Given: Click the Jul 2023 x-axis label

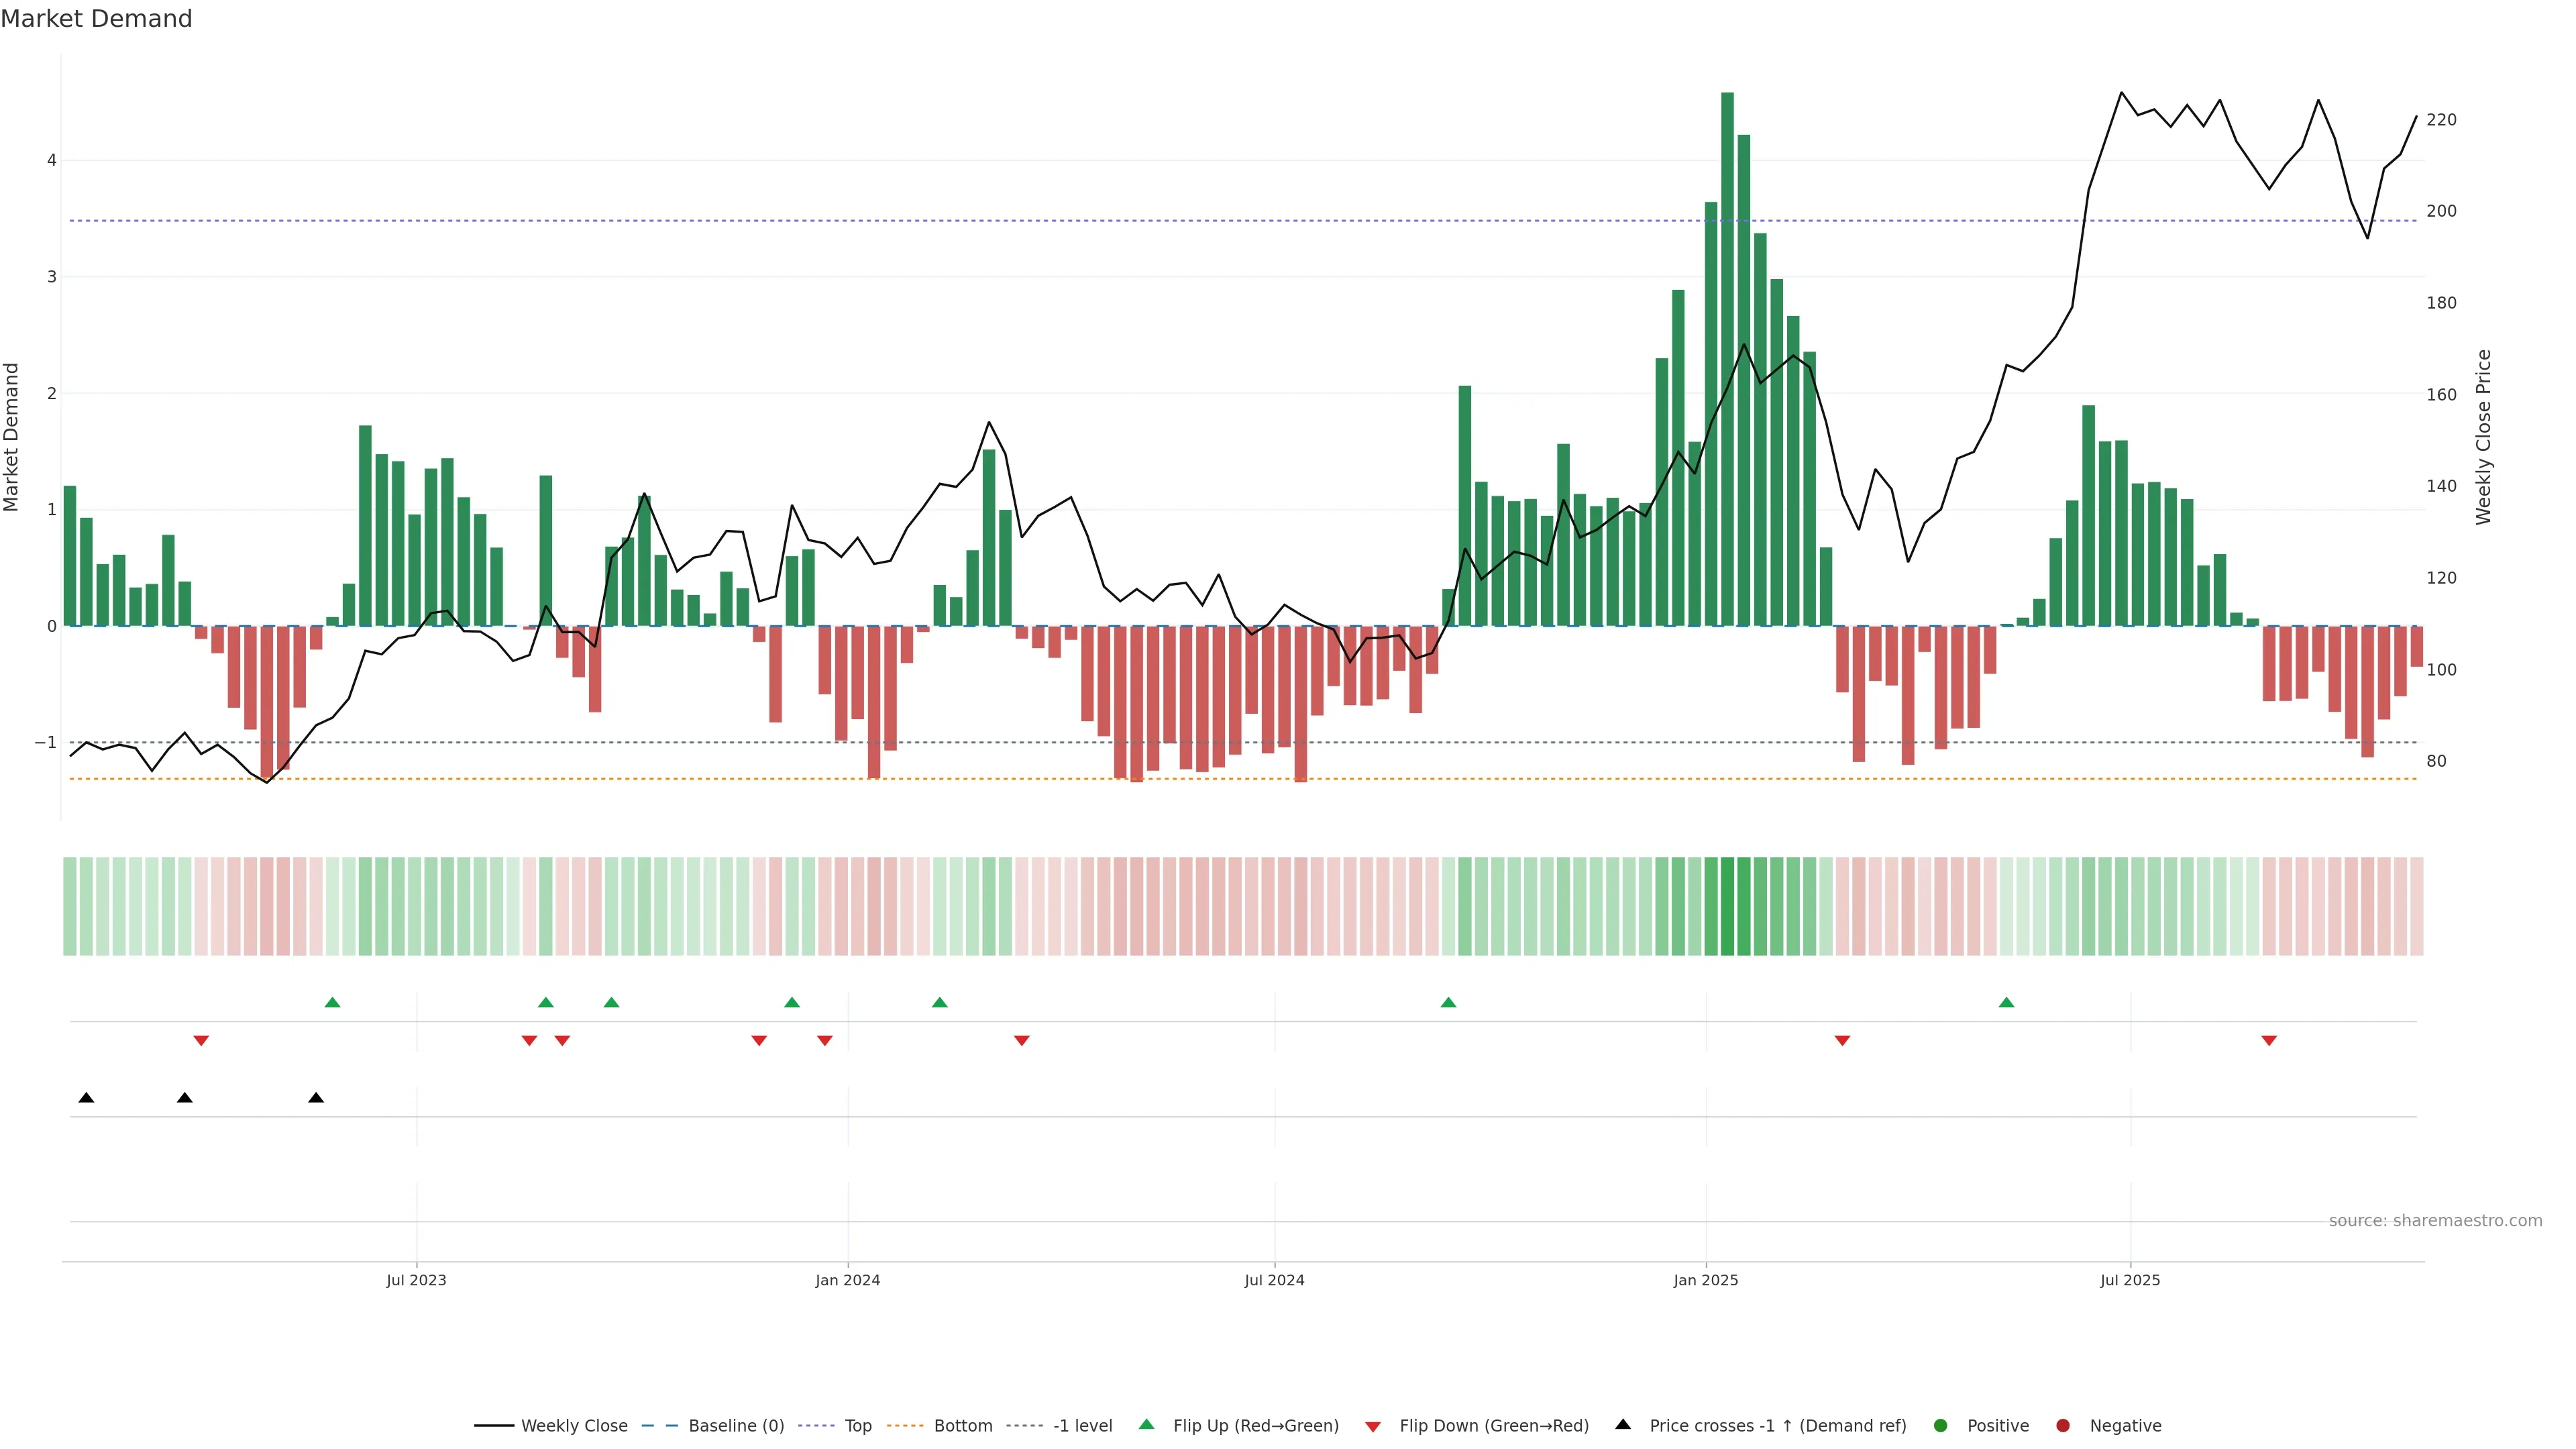Looking at the screenshot, I should point(416,1280).
